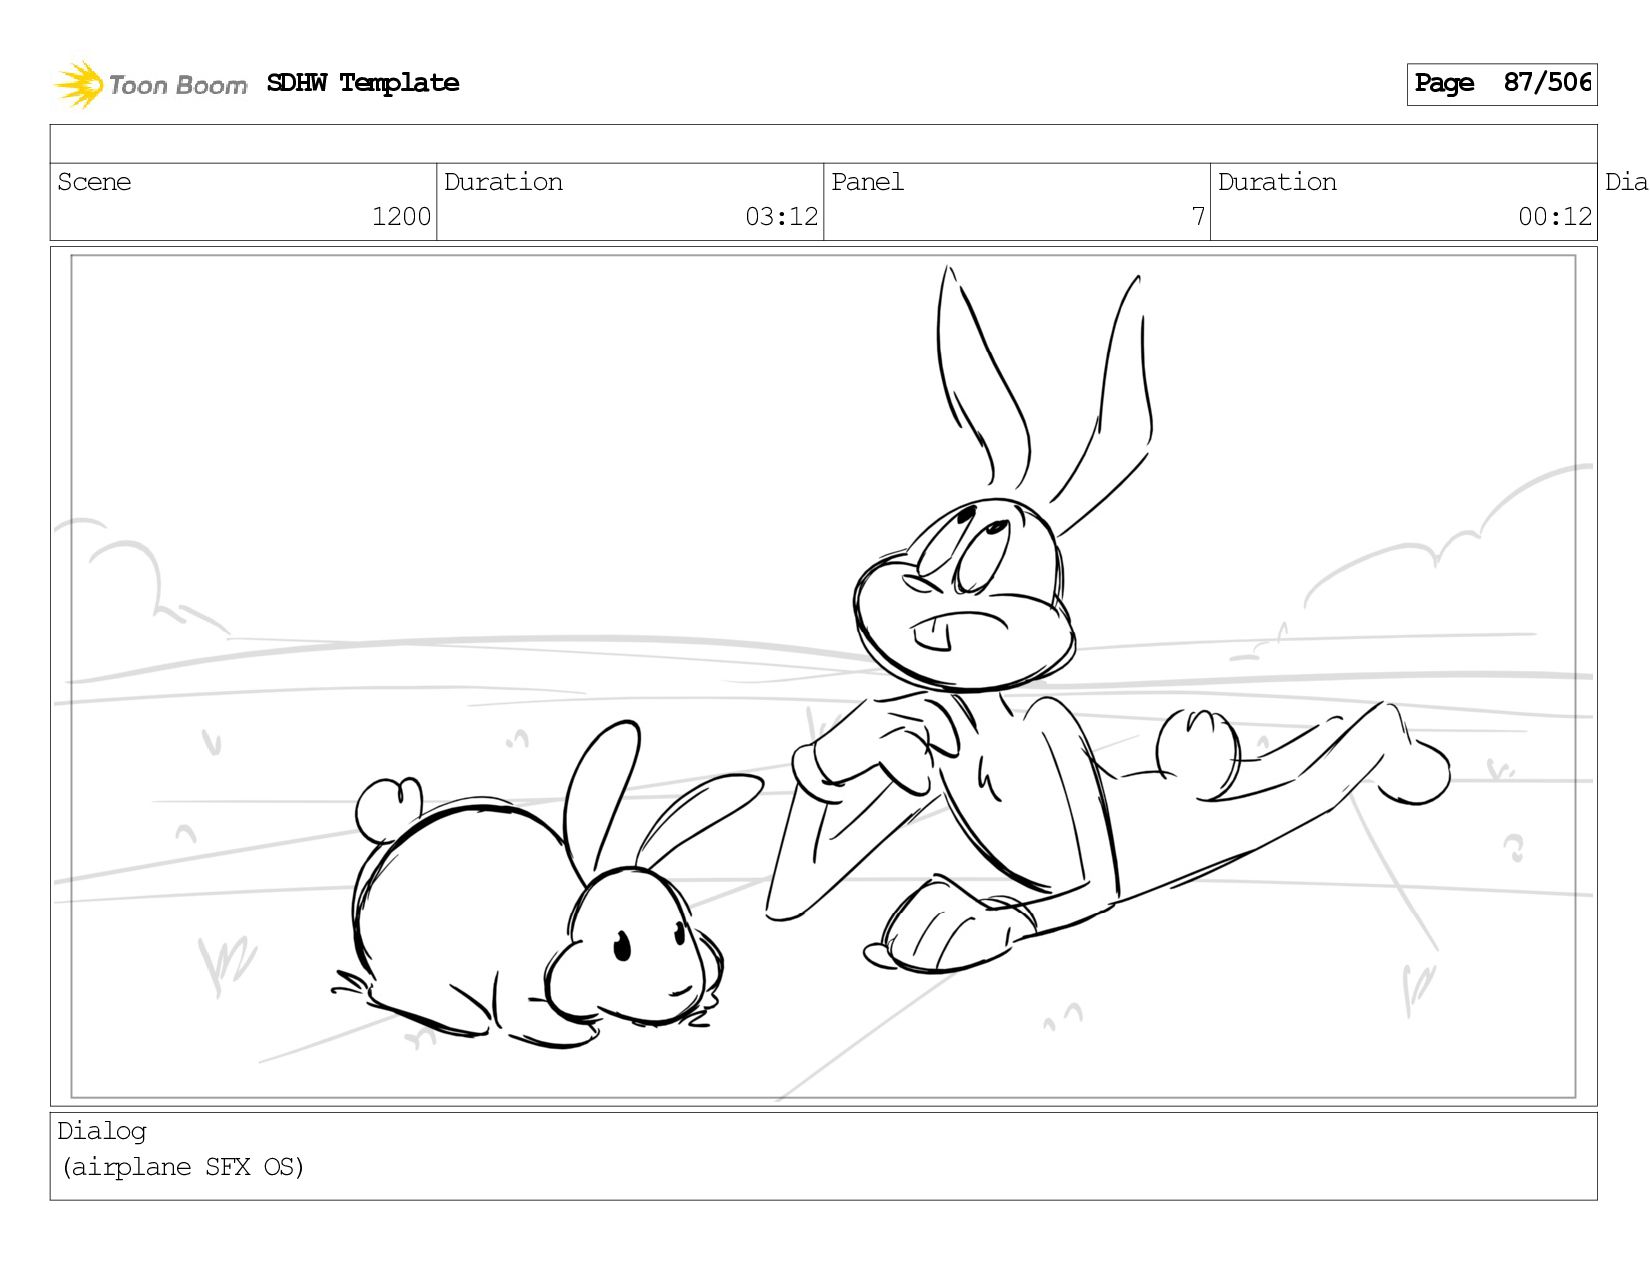Click the '(airplane SFX OS)' dialog text

pos(183,1167)
